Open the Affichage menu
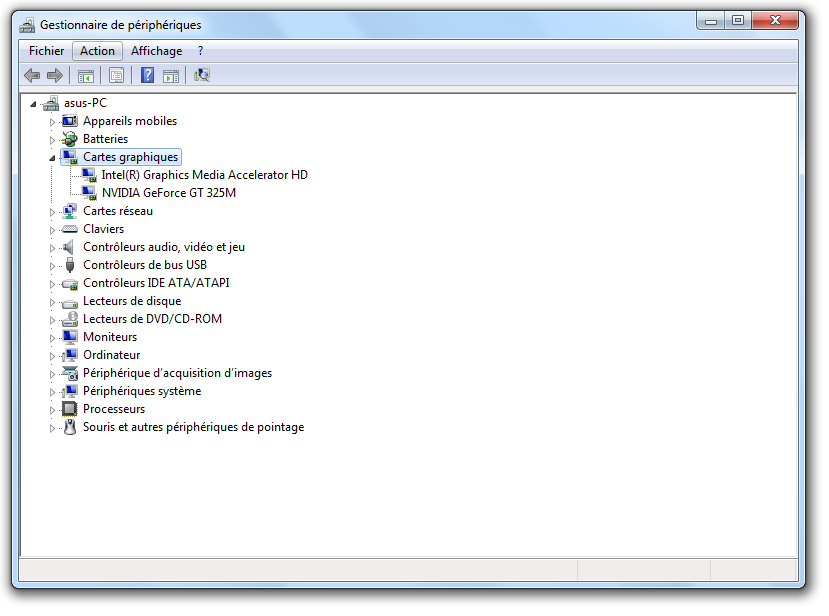The width and height of the screenshot is (829, 616). point(156,51)
